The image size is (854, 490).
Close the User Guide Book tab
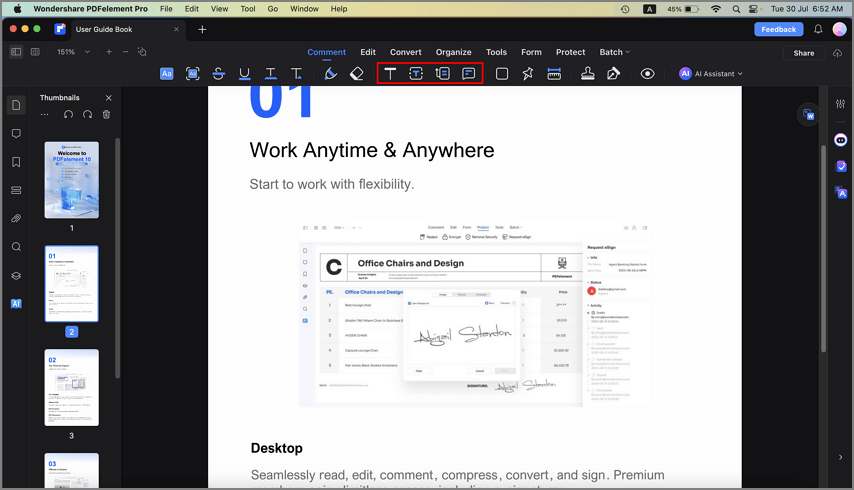176,29
